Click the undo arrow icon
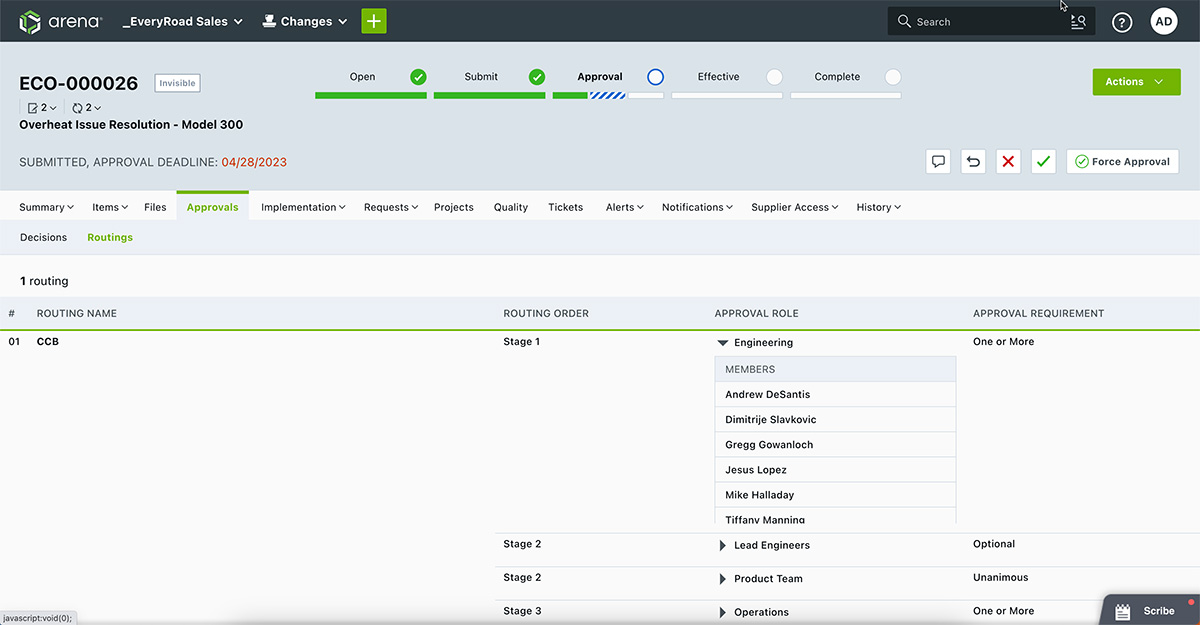The image size is (1200, 625). pos(973,162)
